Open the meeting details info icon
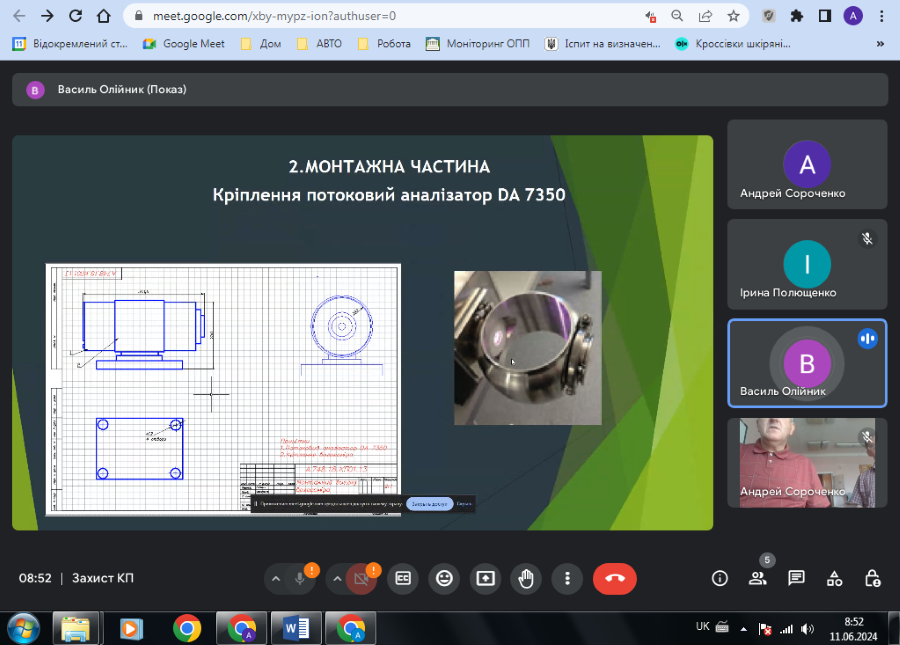 [719, 578]
